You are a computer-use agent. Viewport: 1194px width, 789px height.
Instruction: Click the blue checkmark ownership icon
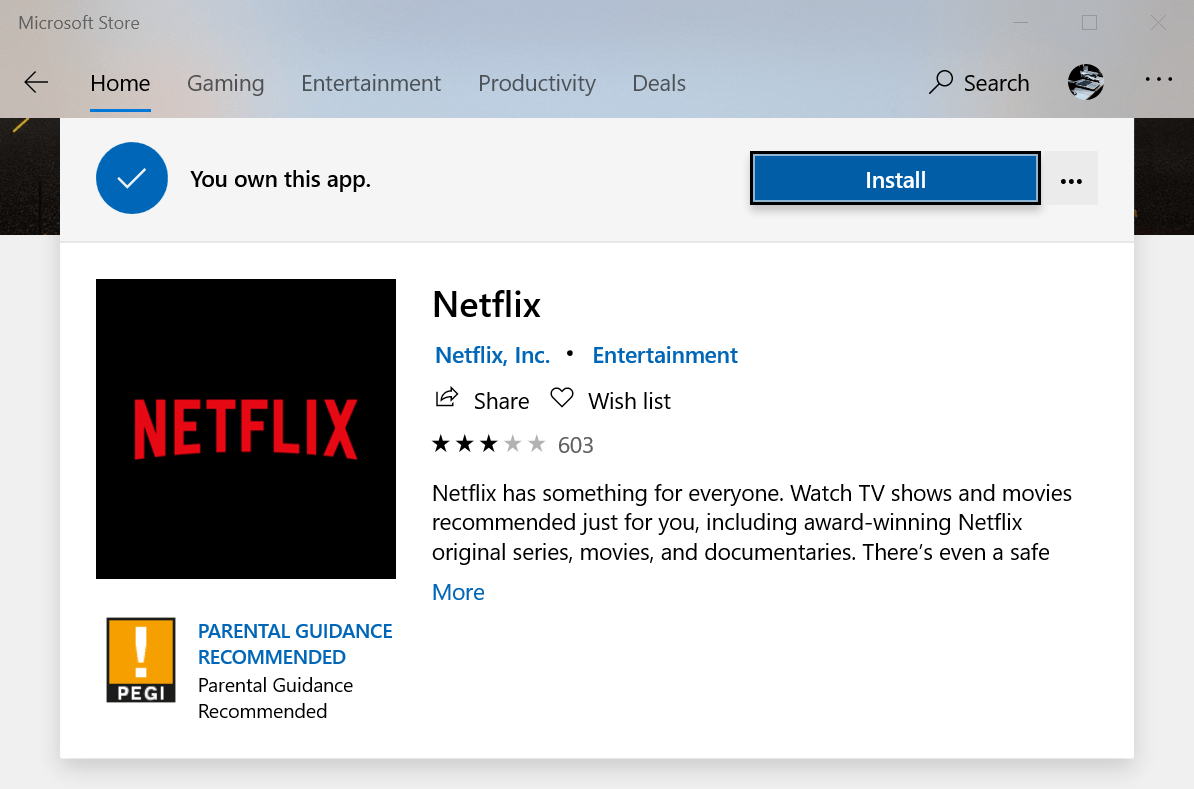[x=132, y=178]
